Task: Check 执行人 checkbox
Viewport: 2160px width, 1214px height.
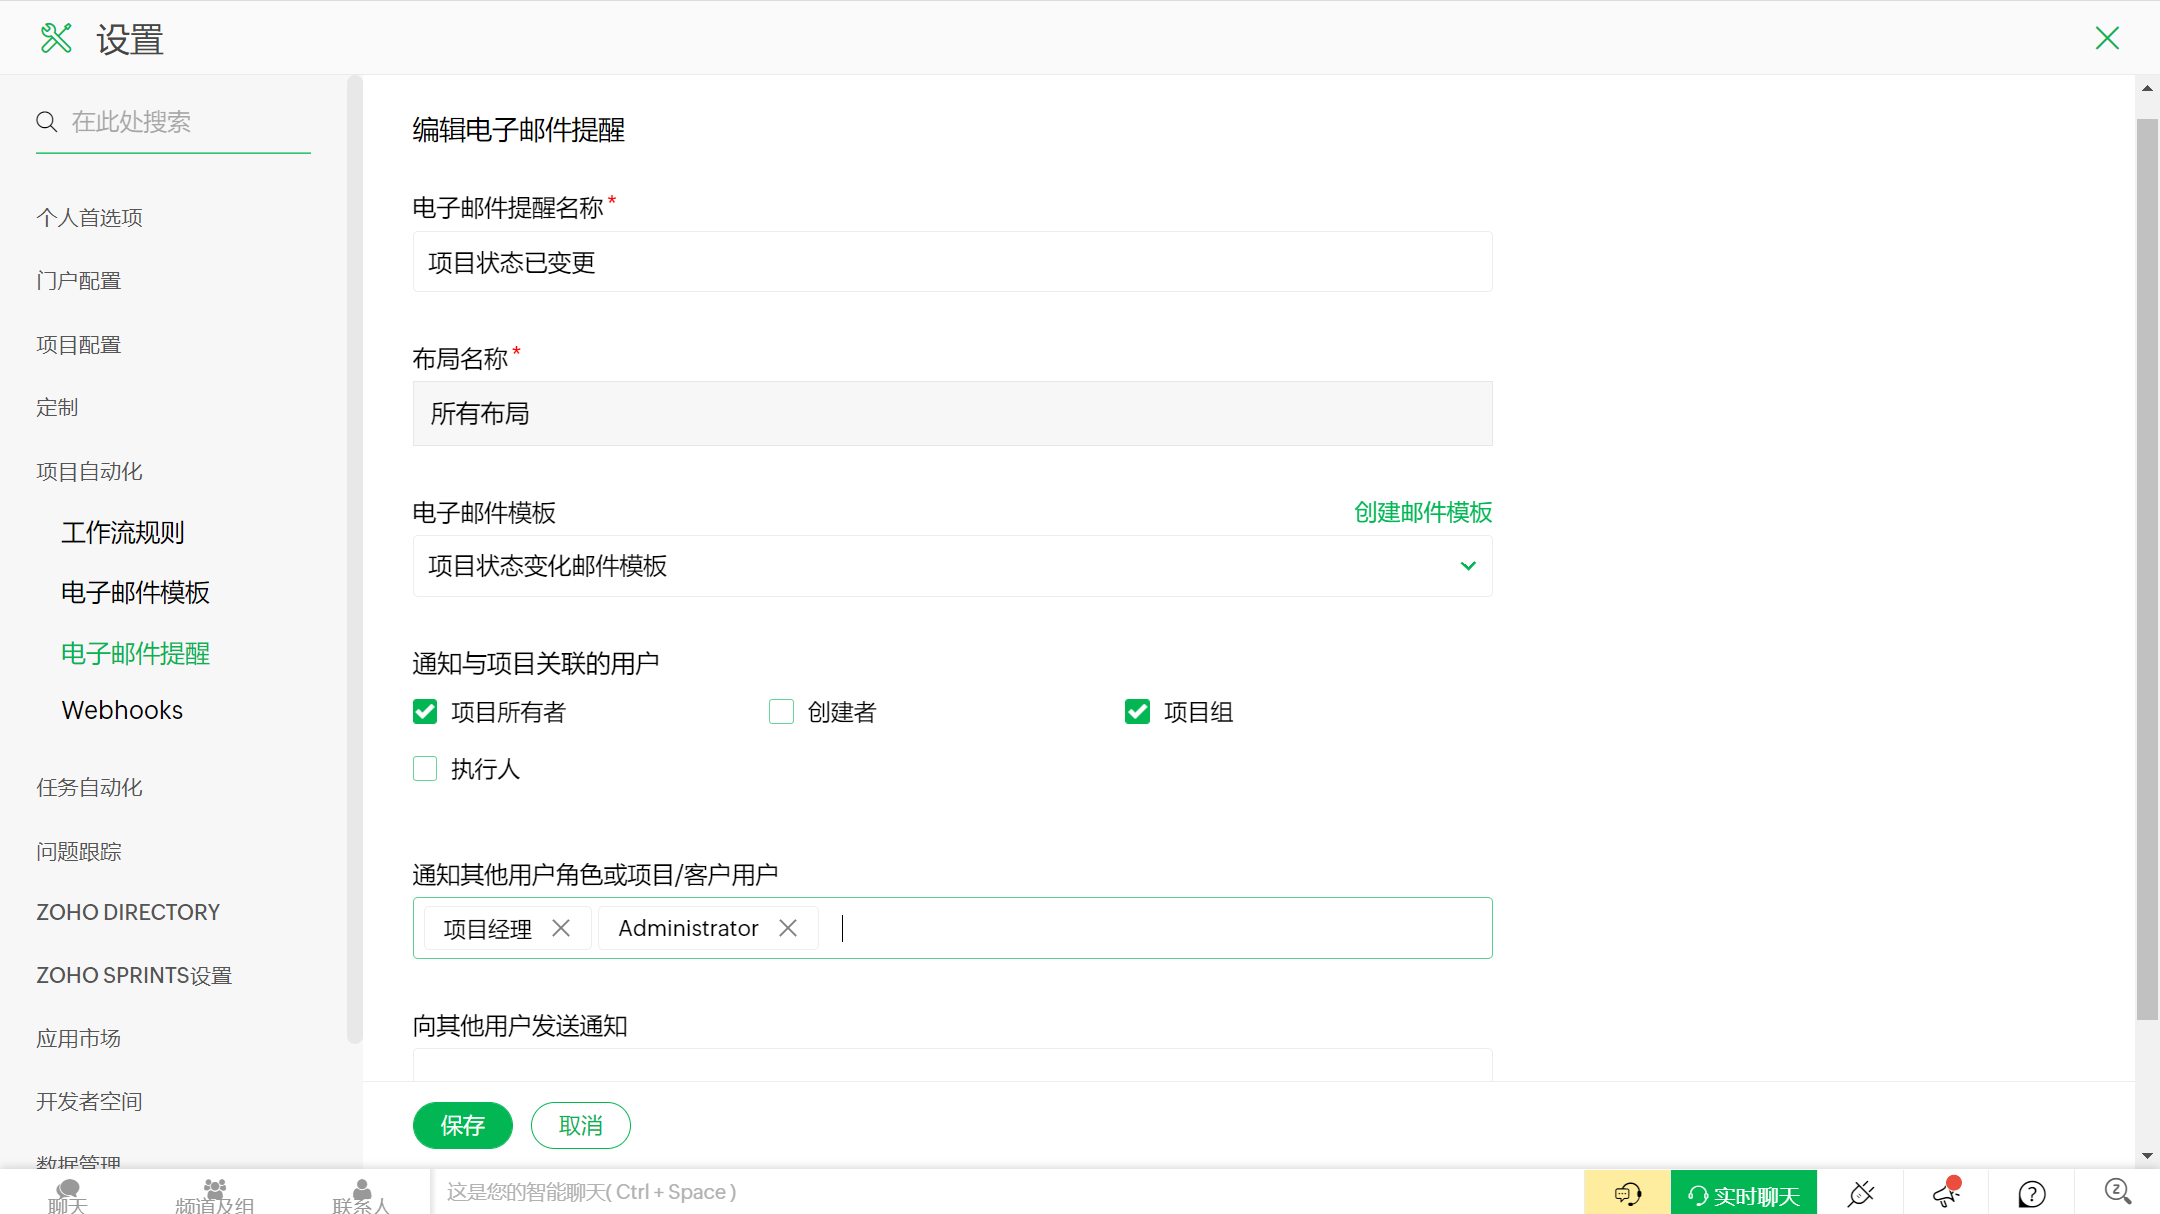Action: [425, 769]
